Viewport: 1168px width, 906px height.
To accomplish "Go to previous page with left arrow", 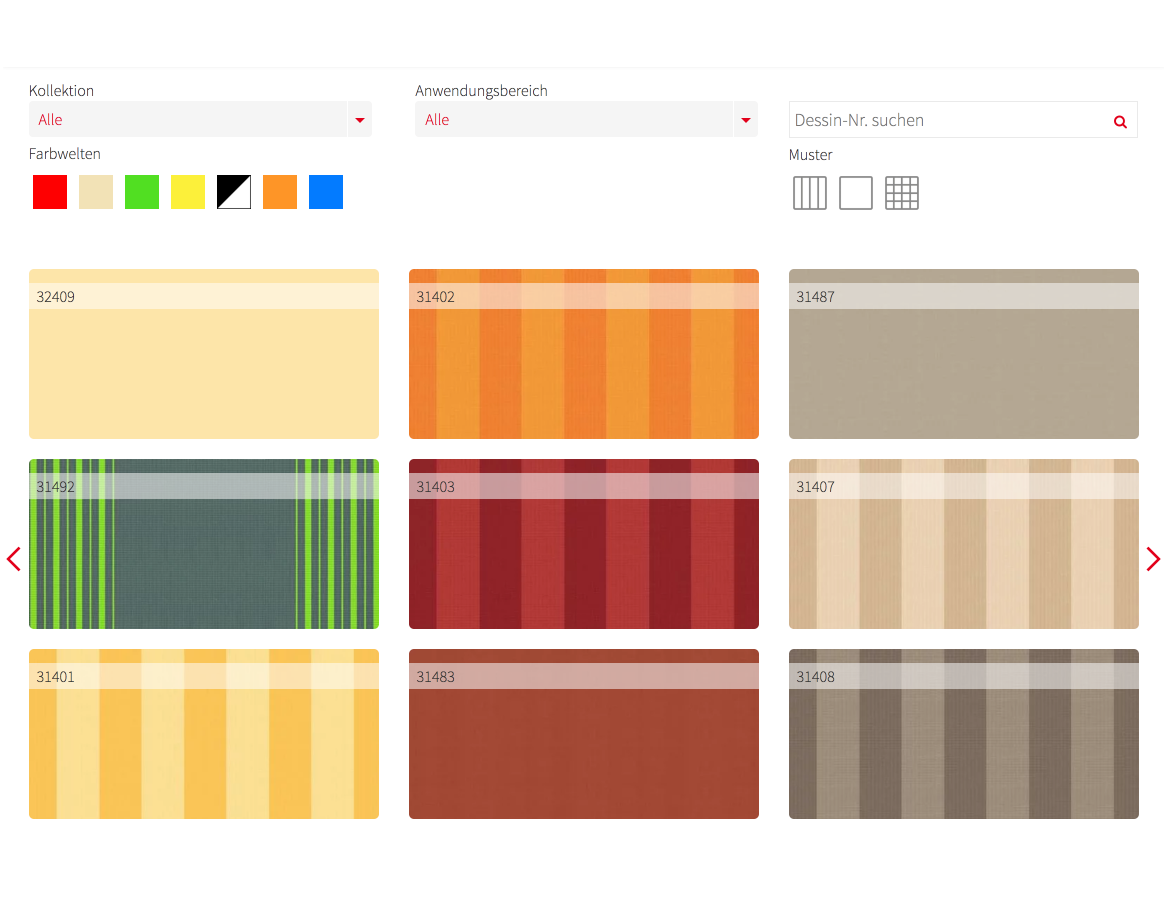I will click(14, 559).
